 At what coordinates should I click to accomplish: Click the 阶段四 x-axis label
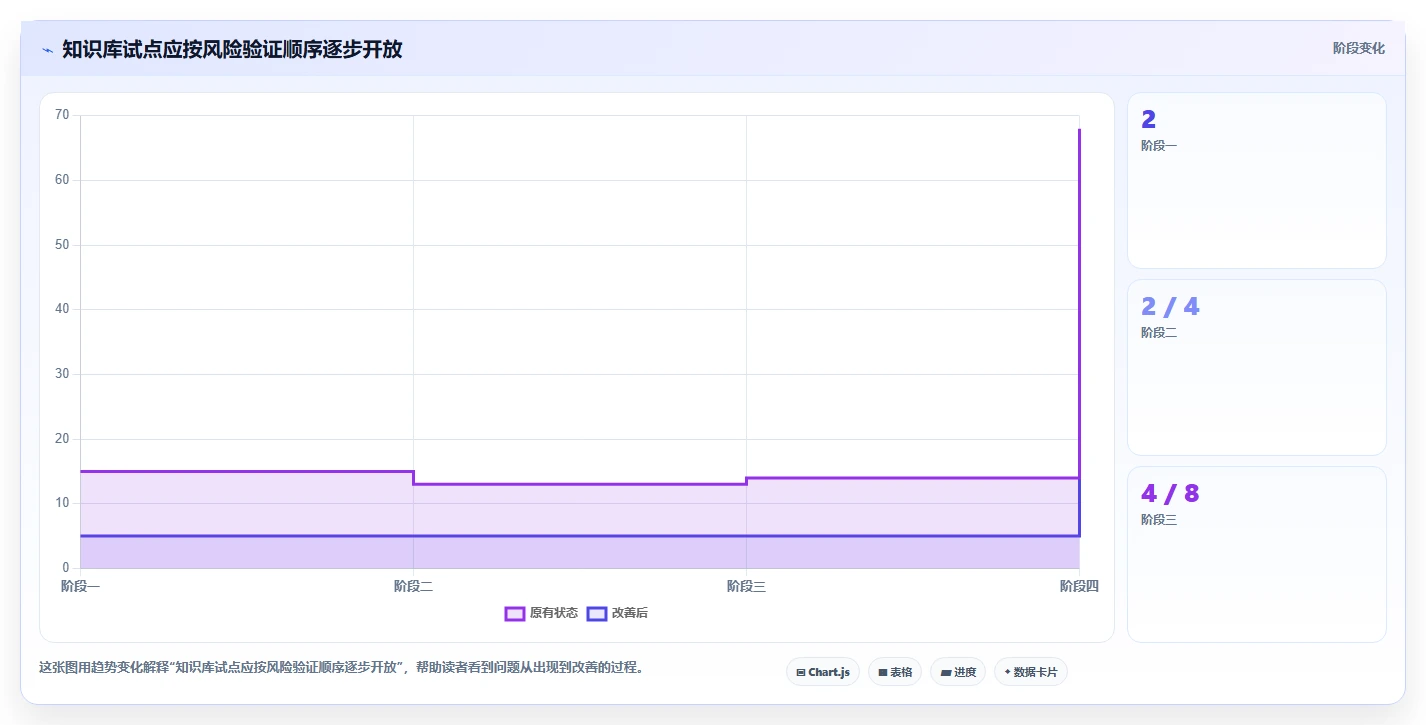[x=1079, y=586]
